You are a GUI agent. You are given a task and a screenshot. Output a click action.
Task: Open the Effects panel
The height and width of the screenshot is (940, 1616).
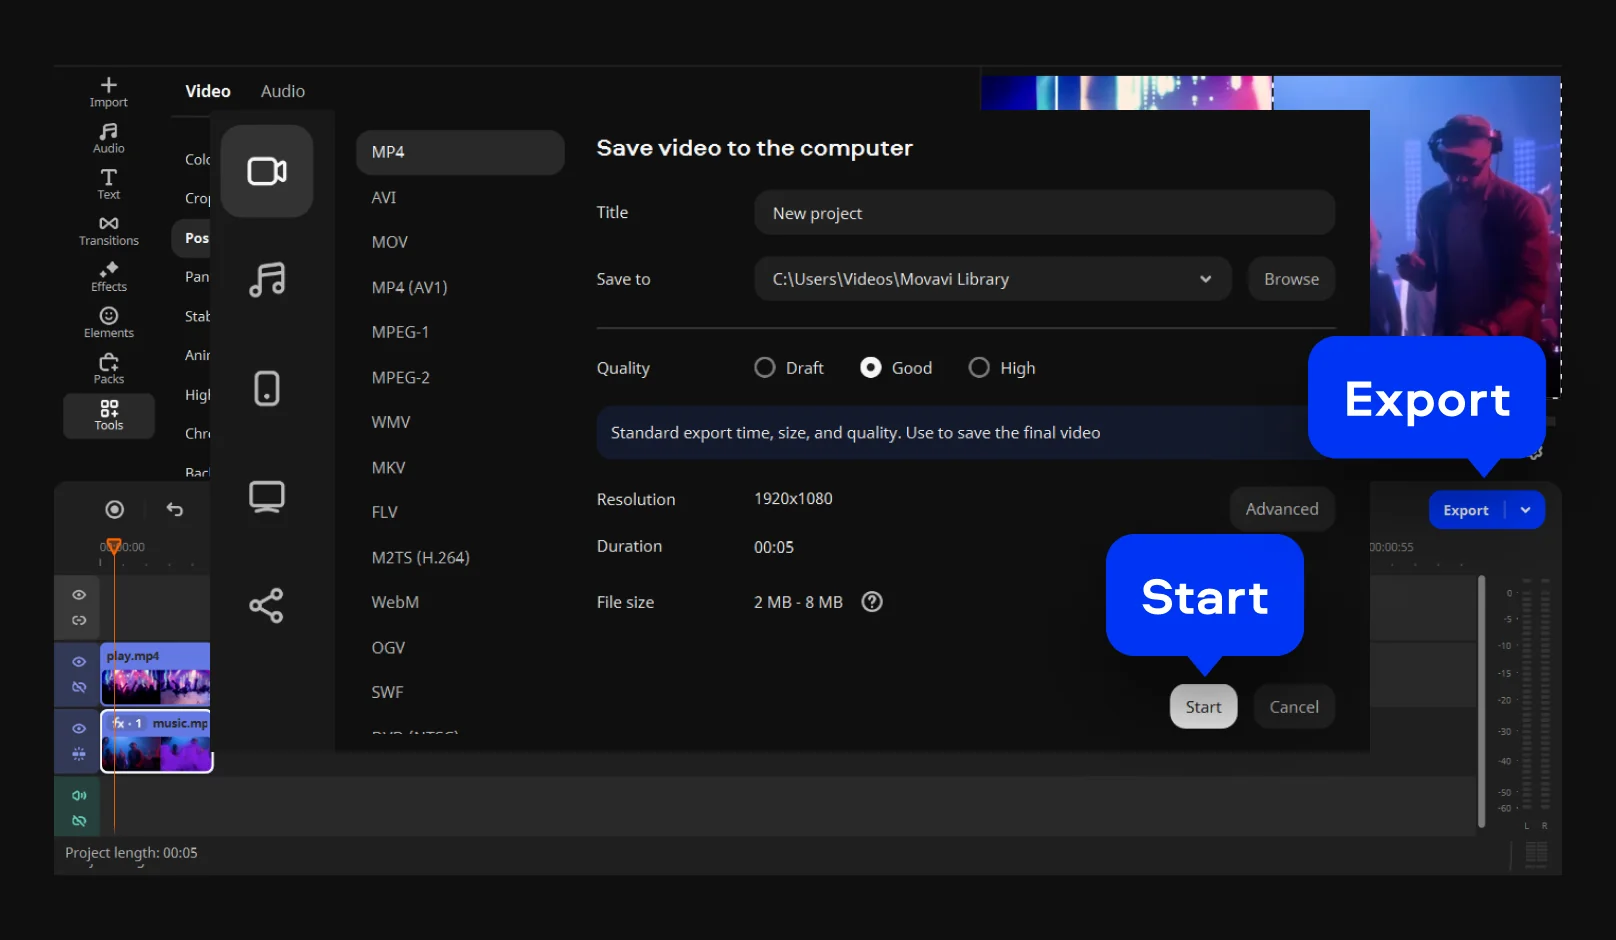point(108,276)
